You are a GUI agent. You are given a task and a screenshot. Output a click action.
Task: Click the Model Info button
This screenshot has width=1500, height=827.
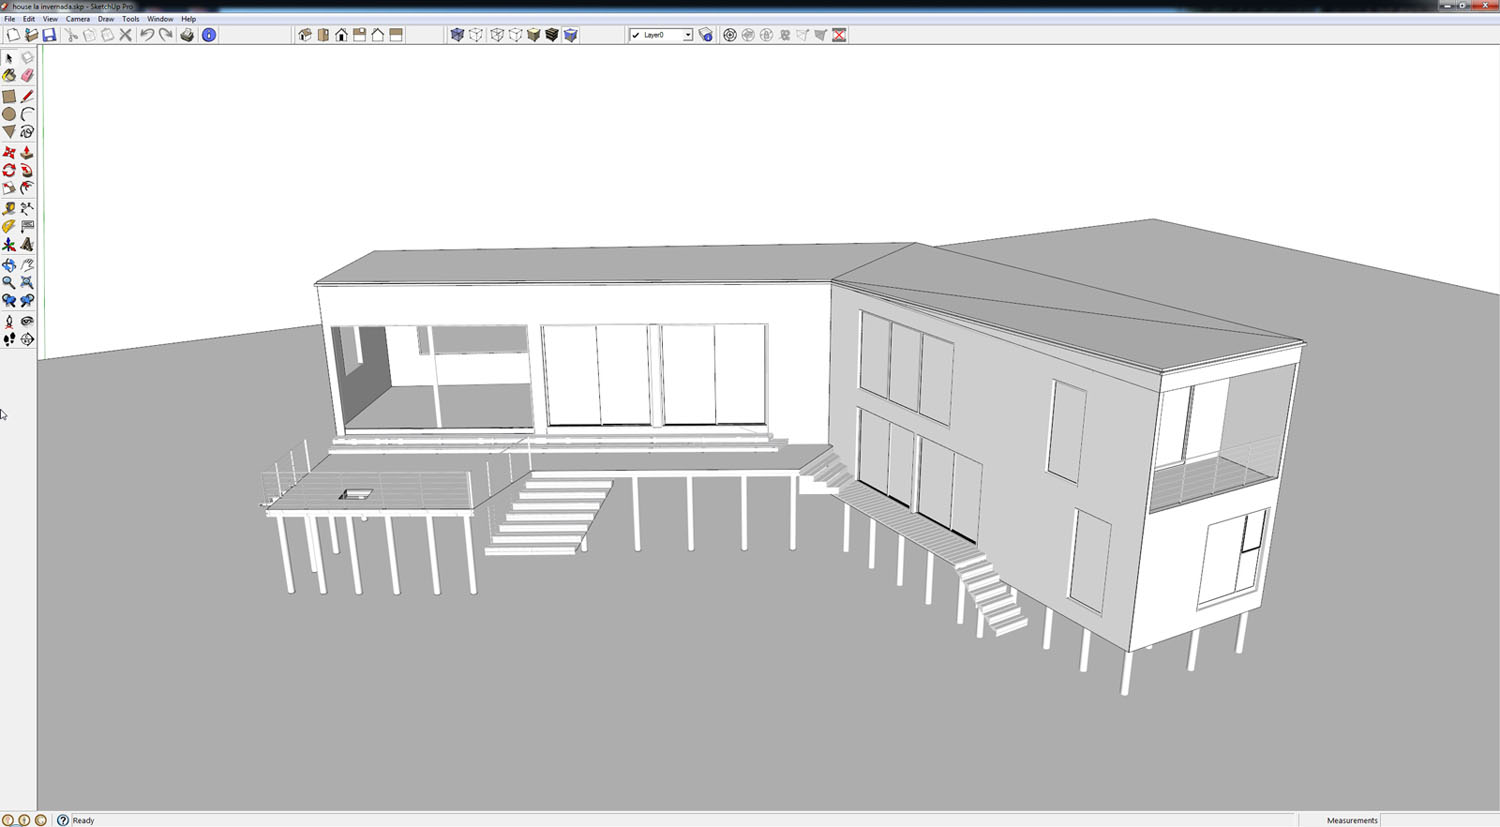point(209,35)
